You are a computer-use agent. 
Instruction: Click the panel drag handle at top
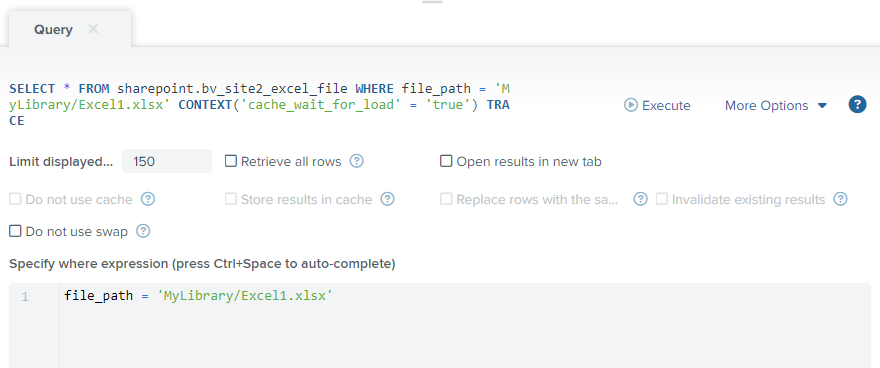(x=432, y=2)
